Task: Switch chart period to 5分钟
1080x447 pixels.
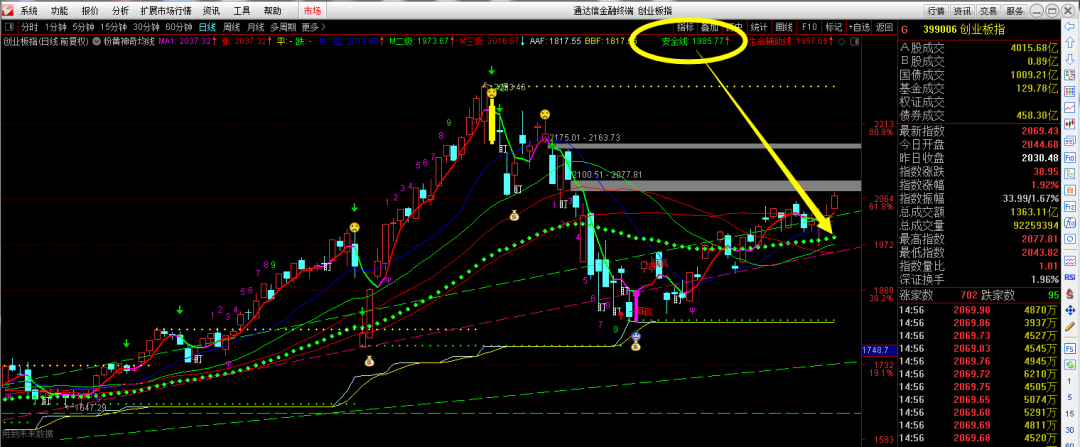Action: pyautogui.click(x=83, y=27)
